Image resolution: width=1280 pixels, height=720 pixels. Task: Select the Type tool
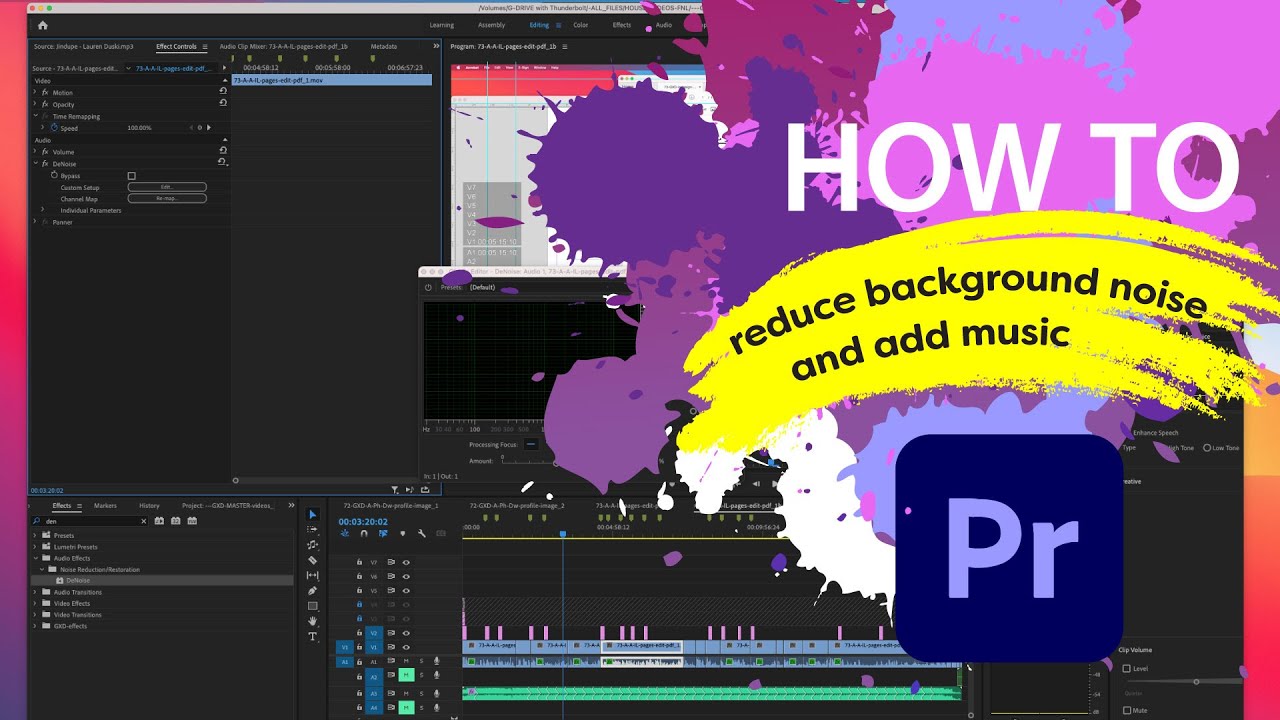pos(312,636)
